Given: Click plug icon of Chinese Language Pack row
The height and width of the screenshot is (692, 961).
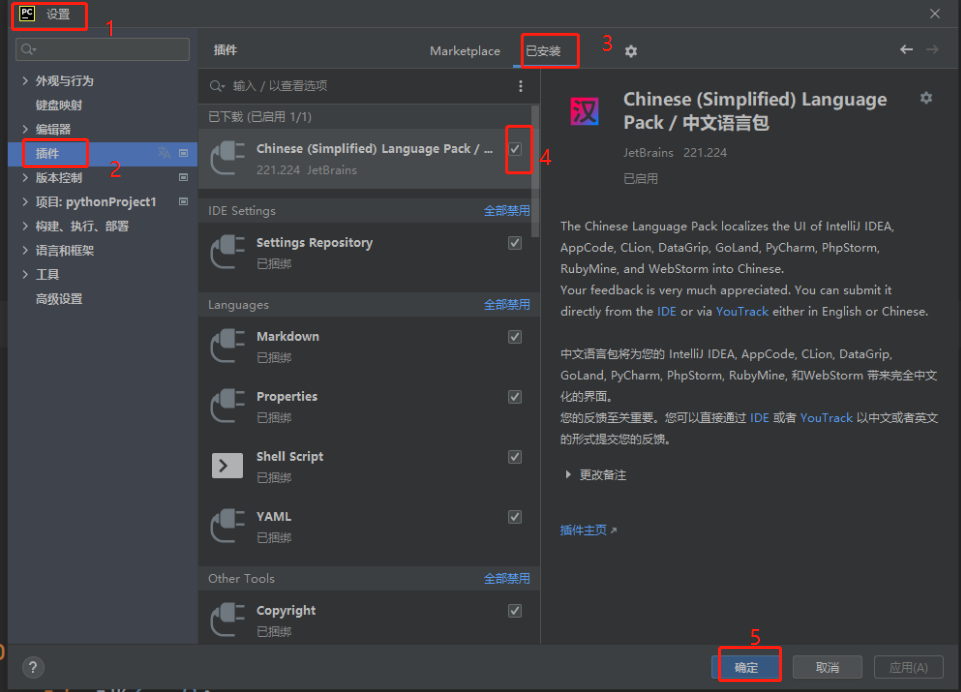Looking at the screenshot, I should [227, 158].
